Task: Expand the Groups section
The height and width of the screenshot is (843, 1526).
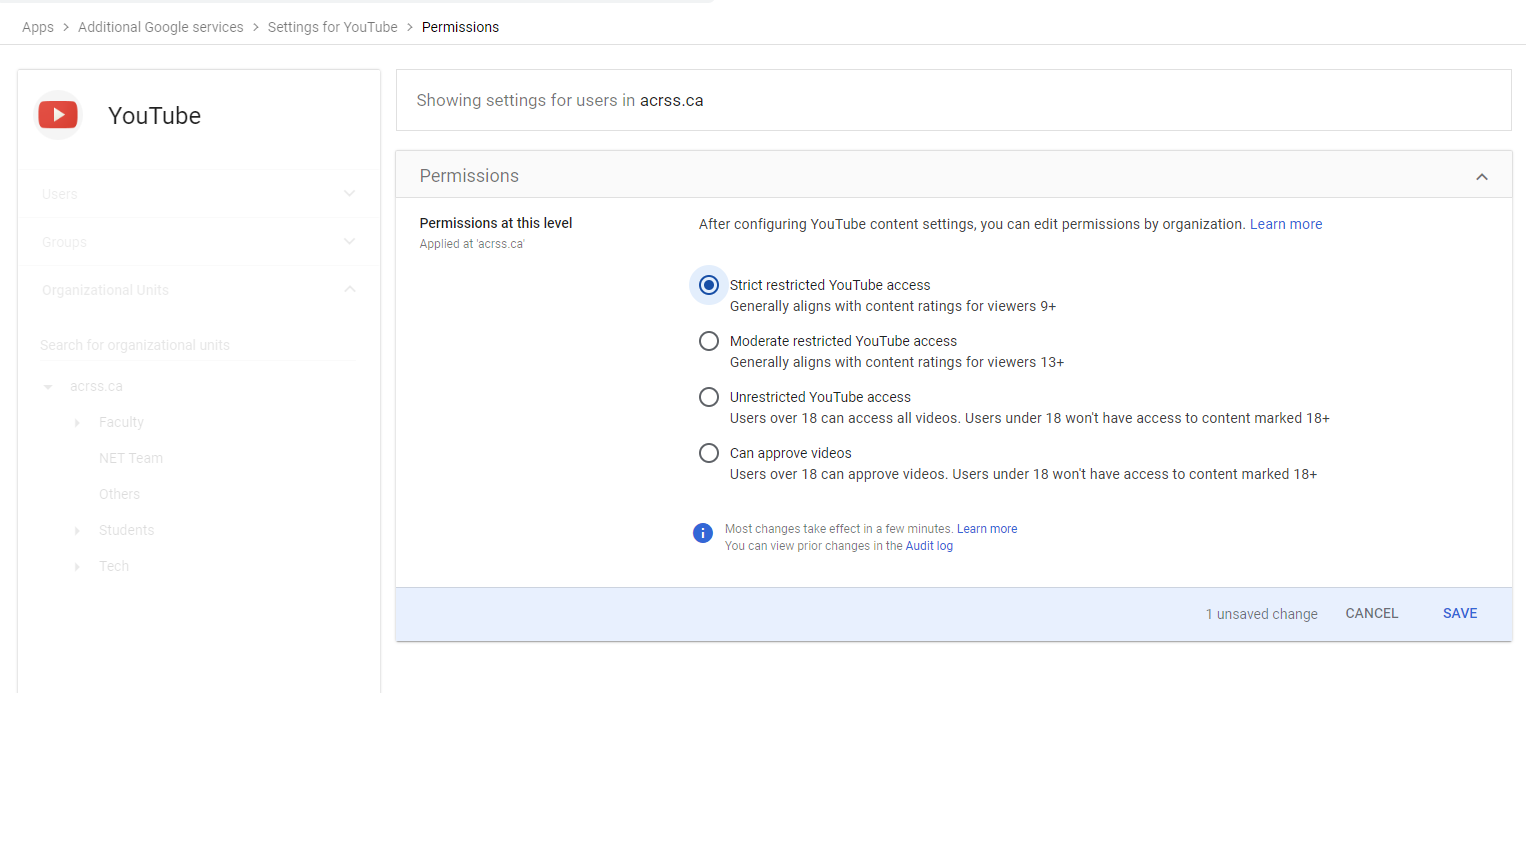Action: click(349, 241)
